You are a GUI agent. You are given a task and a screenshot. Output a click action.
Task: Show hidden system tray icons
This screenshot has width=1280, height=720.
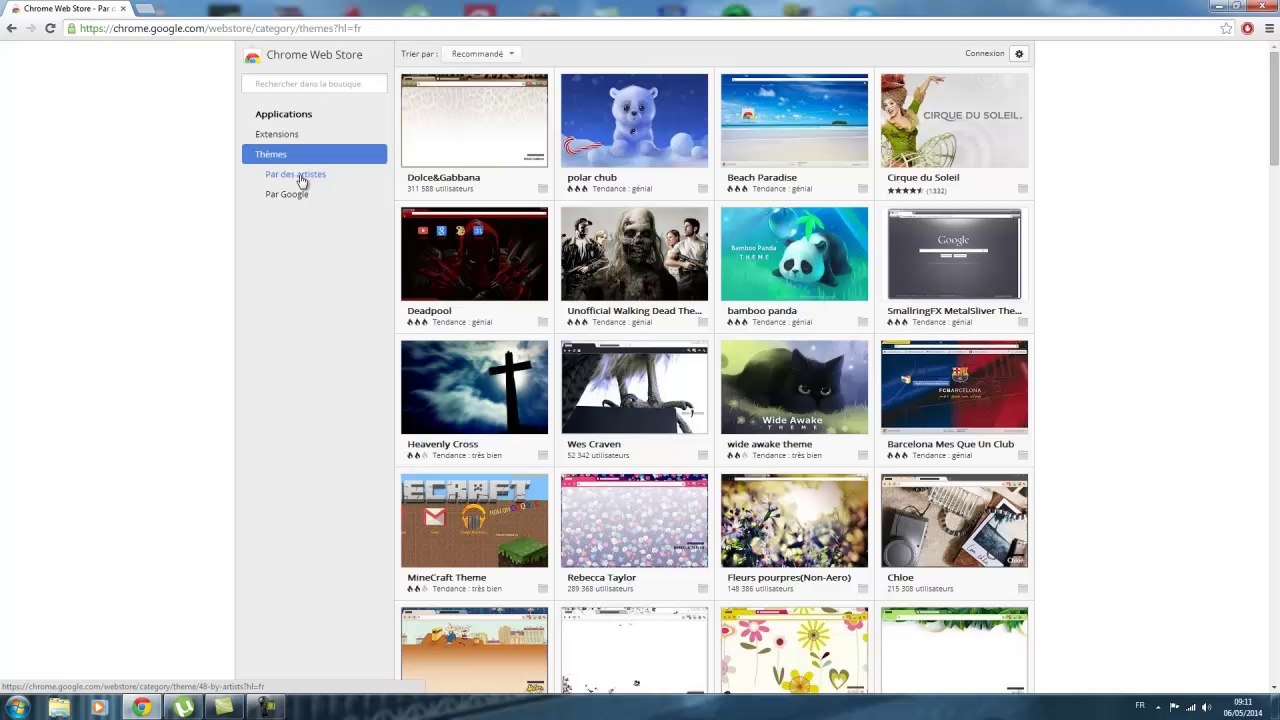pos(1159,706)
